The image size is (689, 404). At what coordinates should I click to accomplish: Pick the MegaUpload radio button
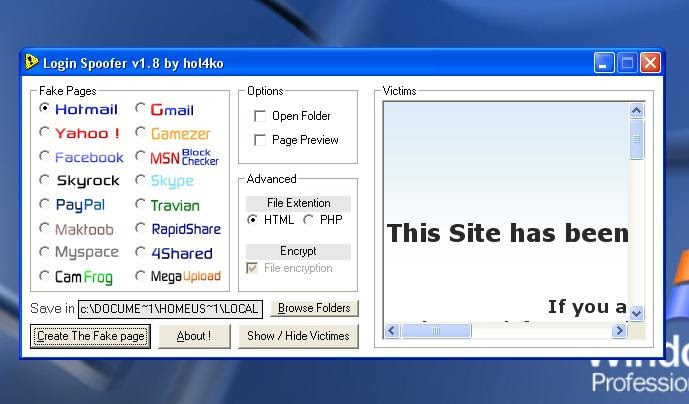click(x=140, y=276)
